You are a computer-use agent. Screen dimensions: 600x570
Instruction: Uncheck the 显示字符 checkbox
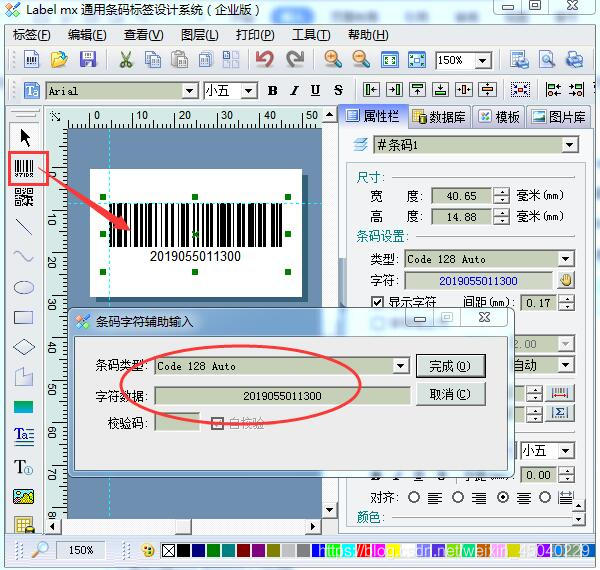377,302
